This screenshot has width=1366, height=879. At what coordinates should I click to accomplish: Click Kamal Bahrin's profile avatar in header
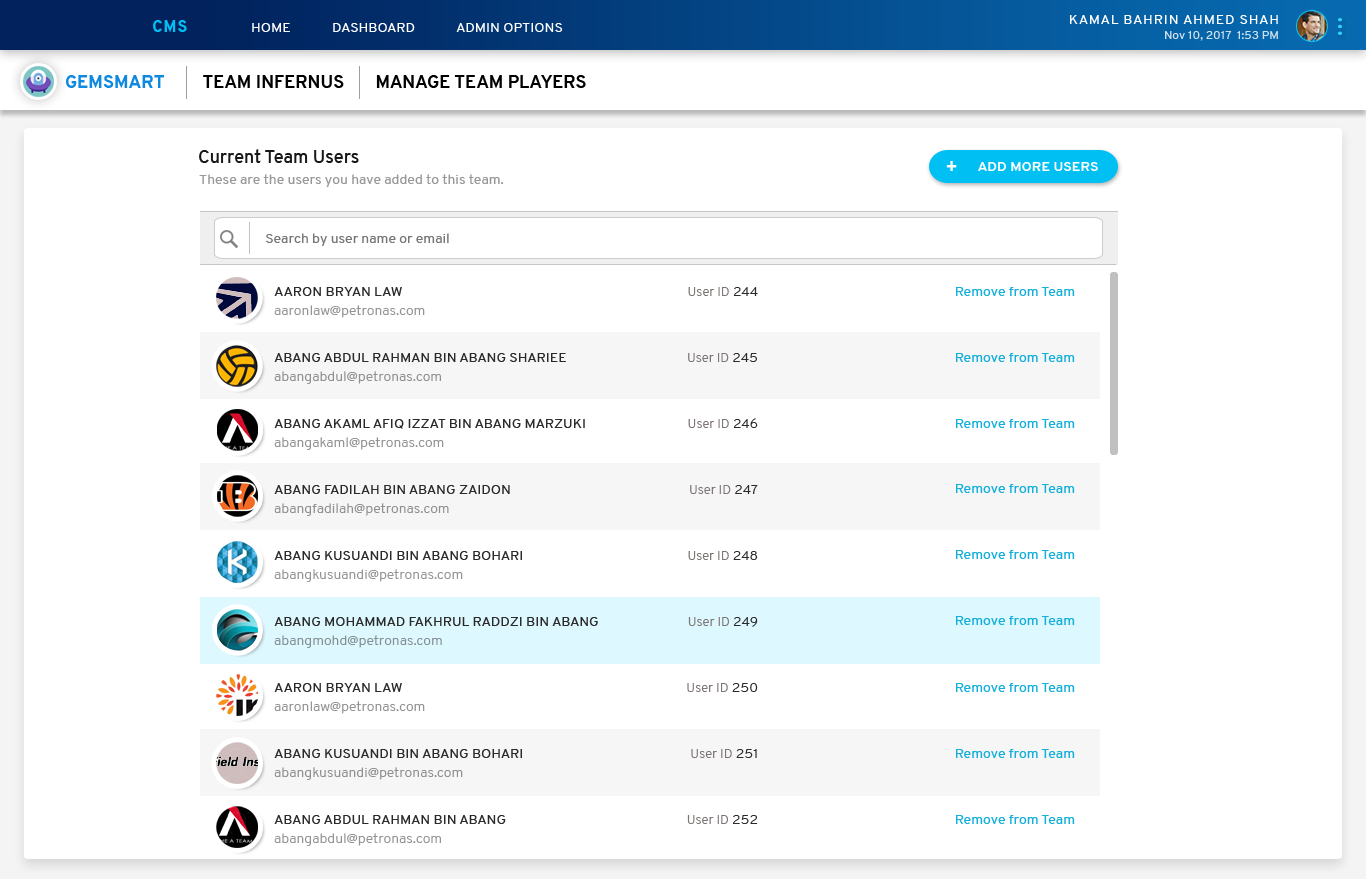coord(1311,27)
